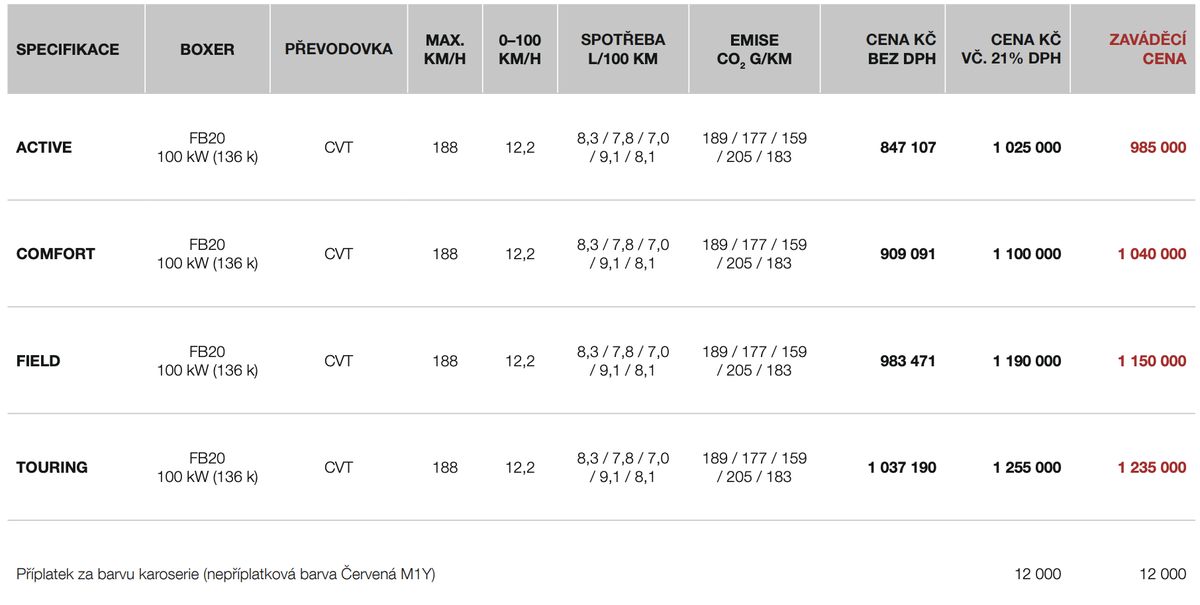Click the SPECIFIKACE column header

68,49
